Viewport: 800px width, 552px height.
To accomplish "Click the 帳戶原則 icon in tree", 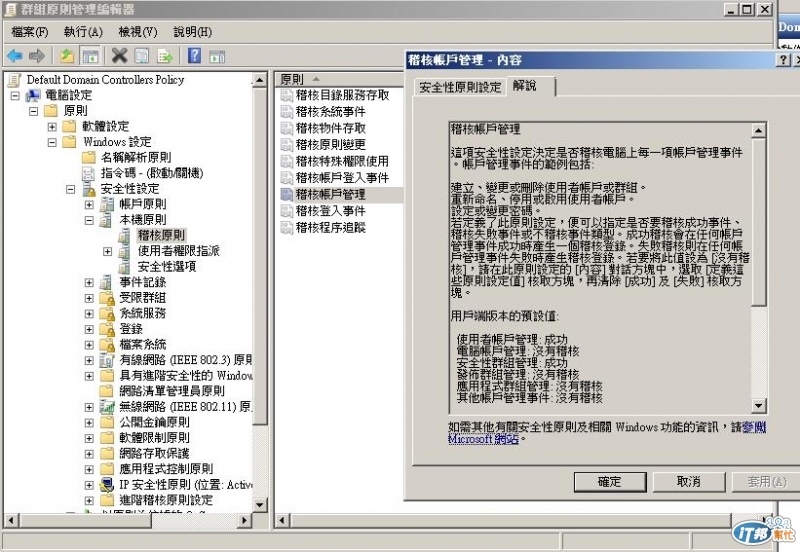I will (x=107, y=204).
